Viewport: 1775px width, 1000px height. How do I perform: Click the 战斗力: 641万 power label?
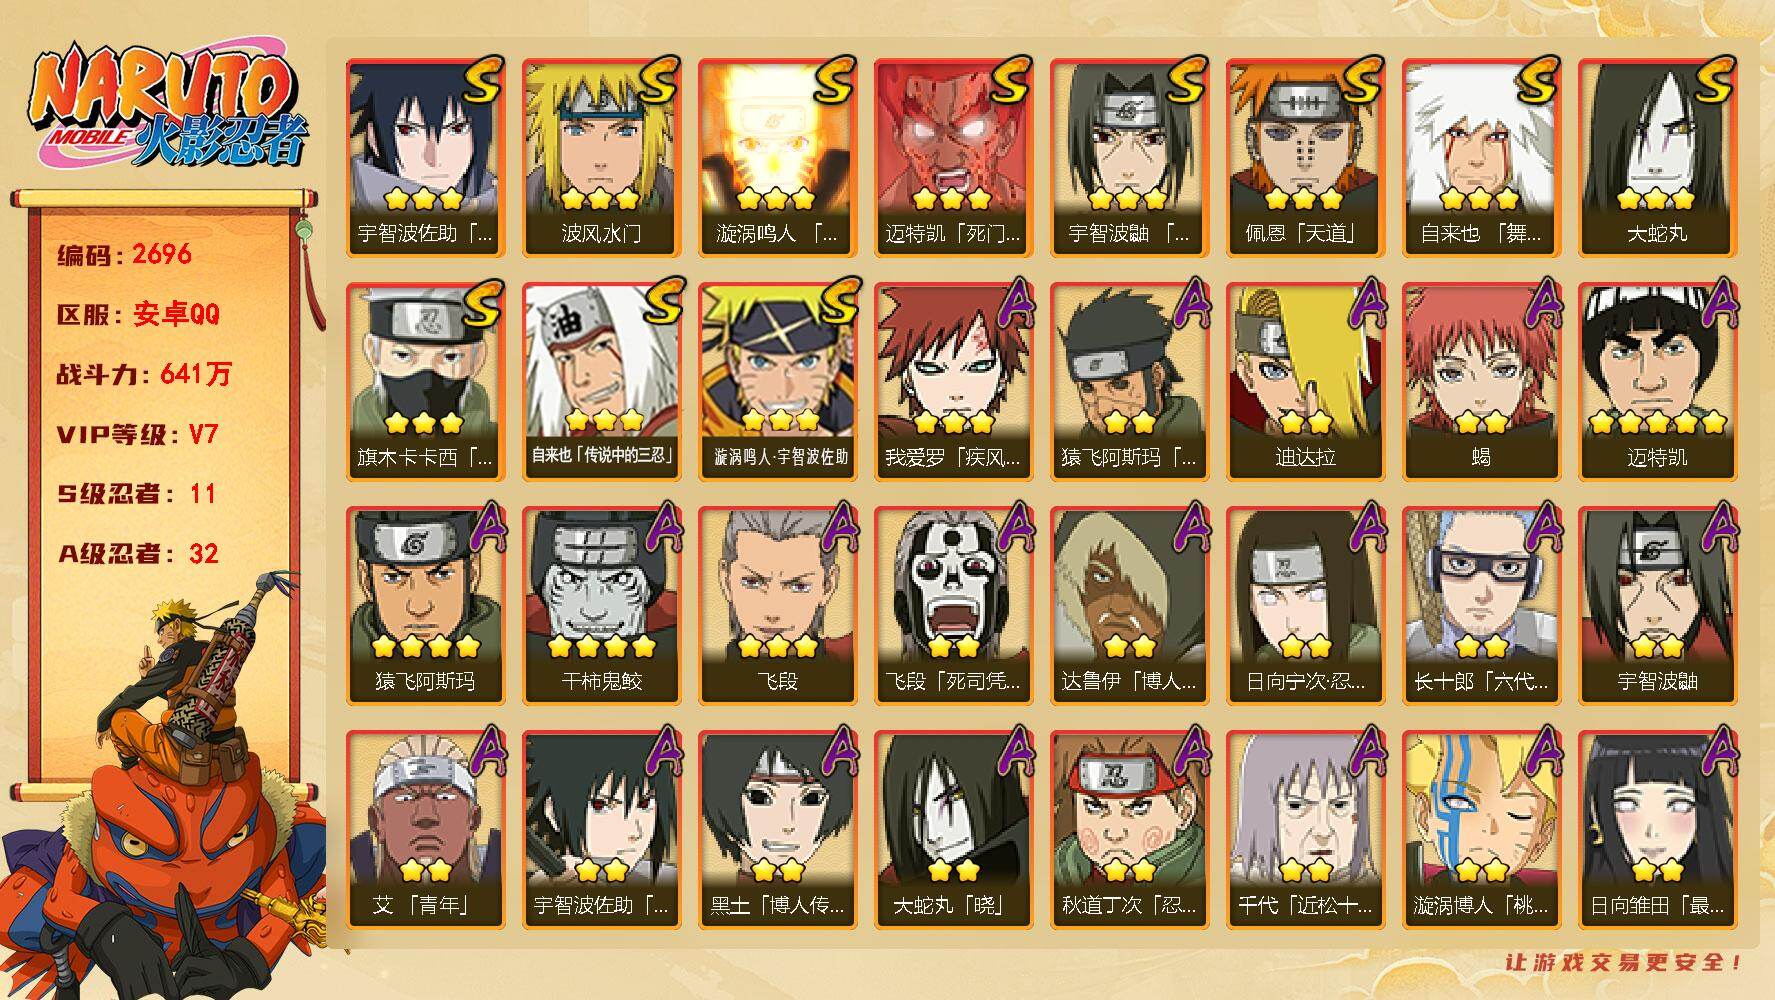144,374
